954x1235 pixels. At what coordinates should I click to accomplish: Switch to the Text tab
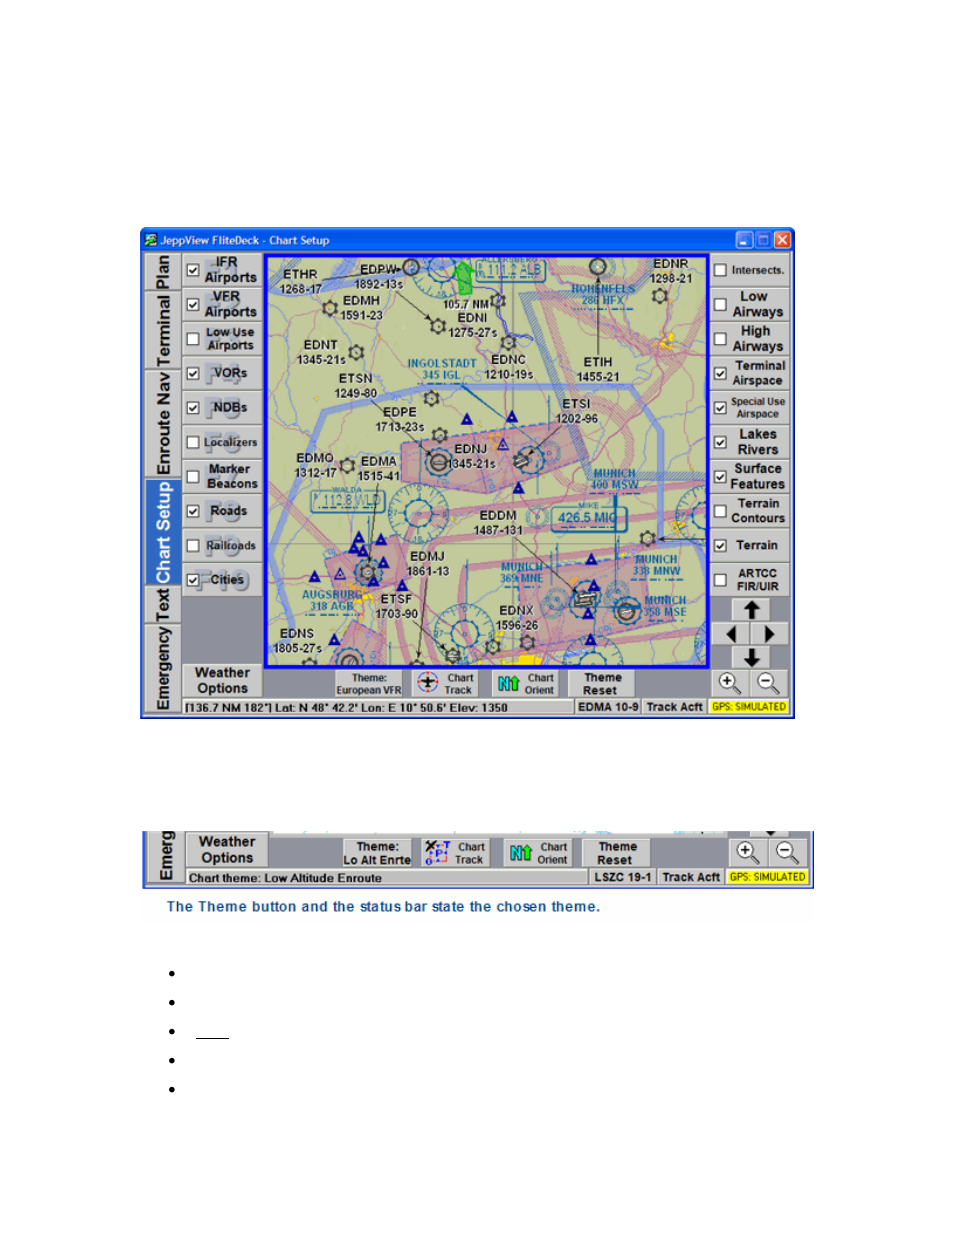pyautogui.click(x=163, y=605)
